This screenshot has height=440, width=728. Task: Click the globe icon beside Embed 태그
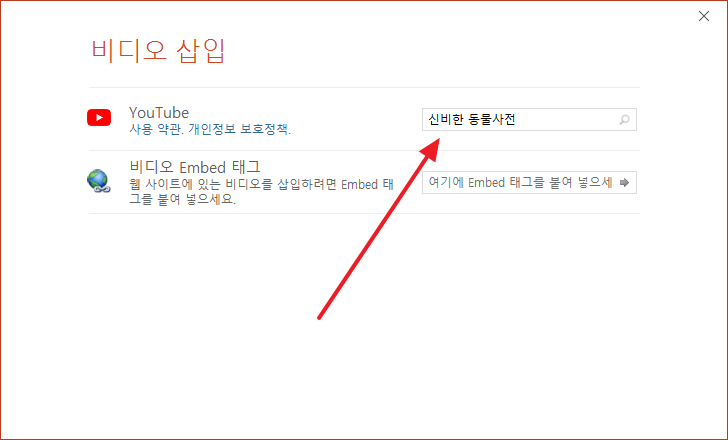pos(98,181)
